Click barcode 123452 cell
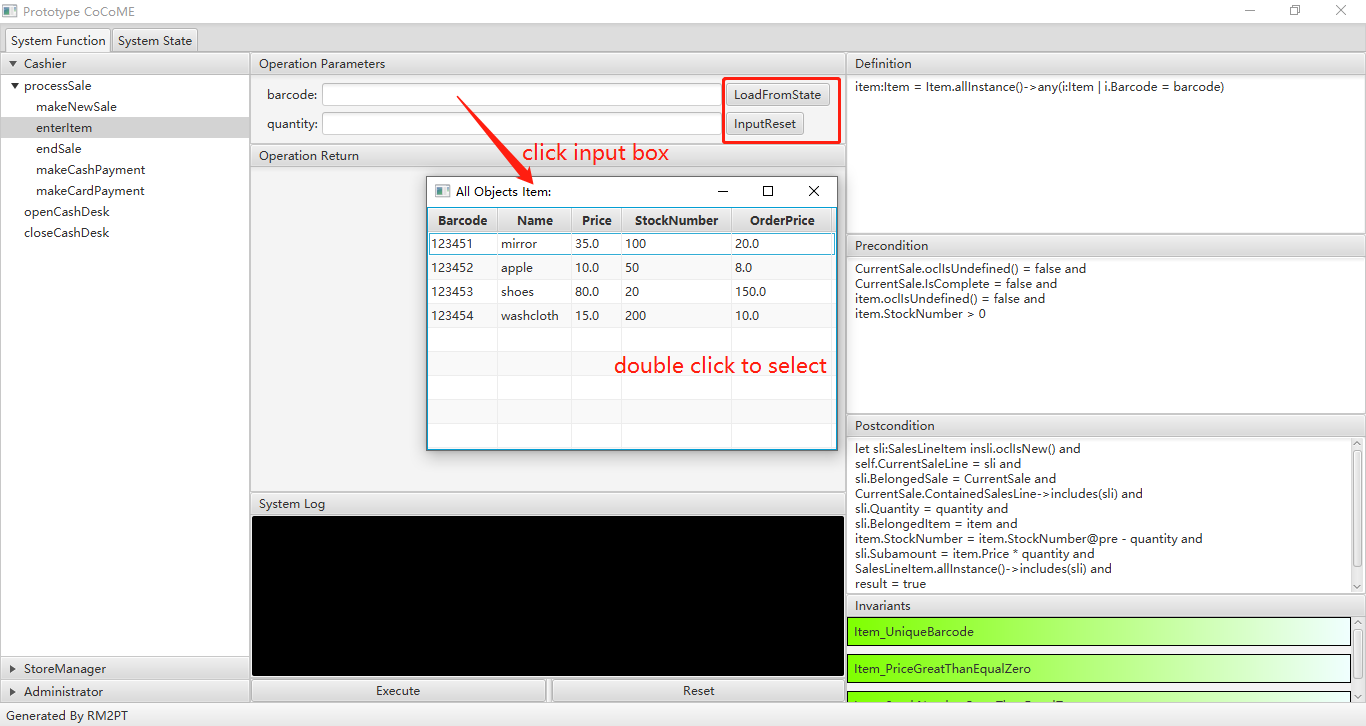Viewport: 1366px width, 726px height. [x=462, y=268]
